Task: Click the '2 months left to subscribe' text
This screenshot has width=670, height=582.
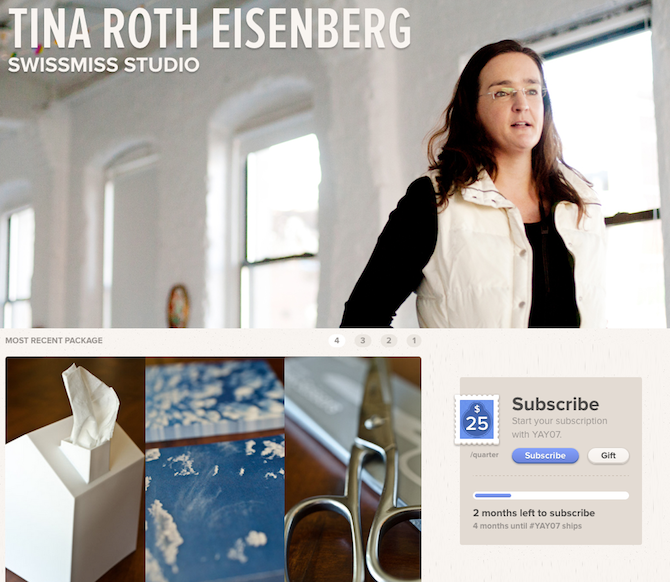Action: [x=534, y=513]
